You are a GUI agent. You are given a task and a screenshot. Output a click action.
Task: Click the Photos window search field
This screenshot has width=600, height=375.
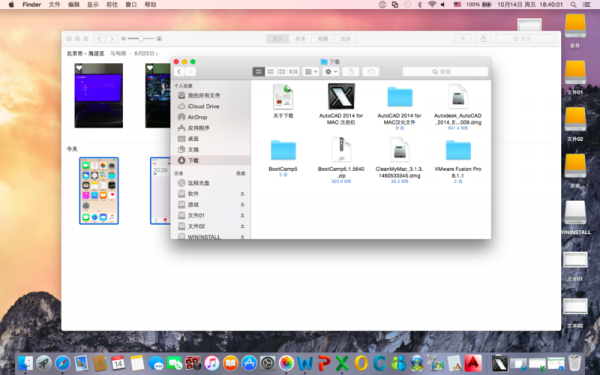click(x=526, y=39)
